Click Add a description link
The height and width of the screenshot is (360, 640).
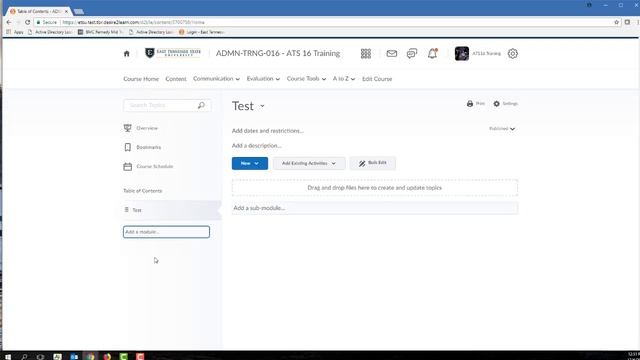257,145
